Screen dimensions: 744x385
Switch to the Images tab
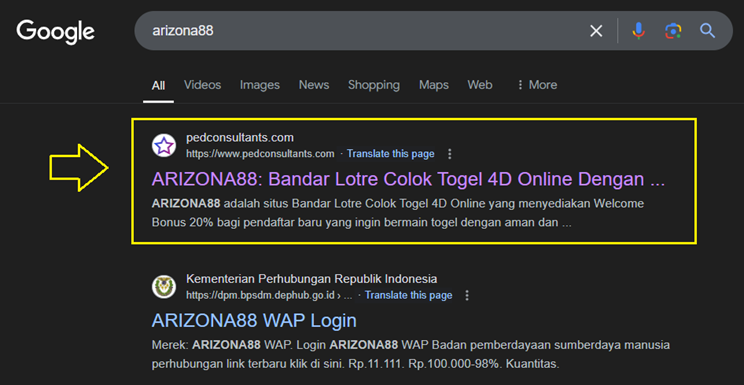click(x=260, y=85)
